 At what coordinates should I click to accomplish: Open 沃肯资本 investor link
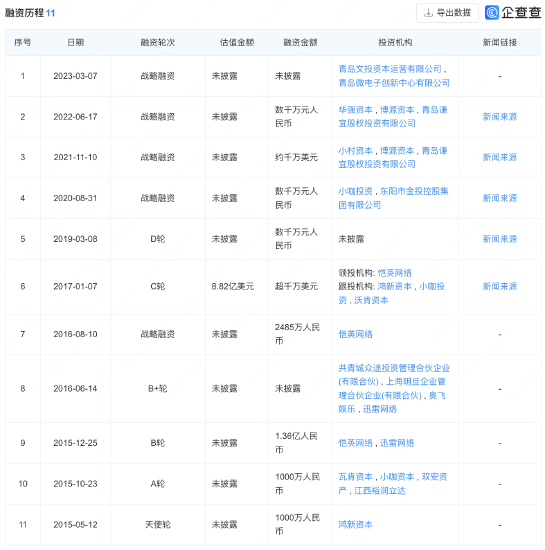click(371, 300)
